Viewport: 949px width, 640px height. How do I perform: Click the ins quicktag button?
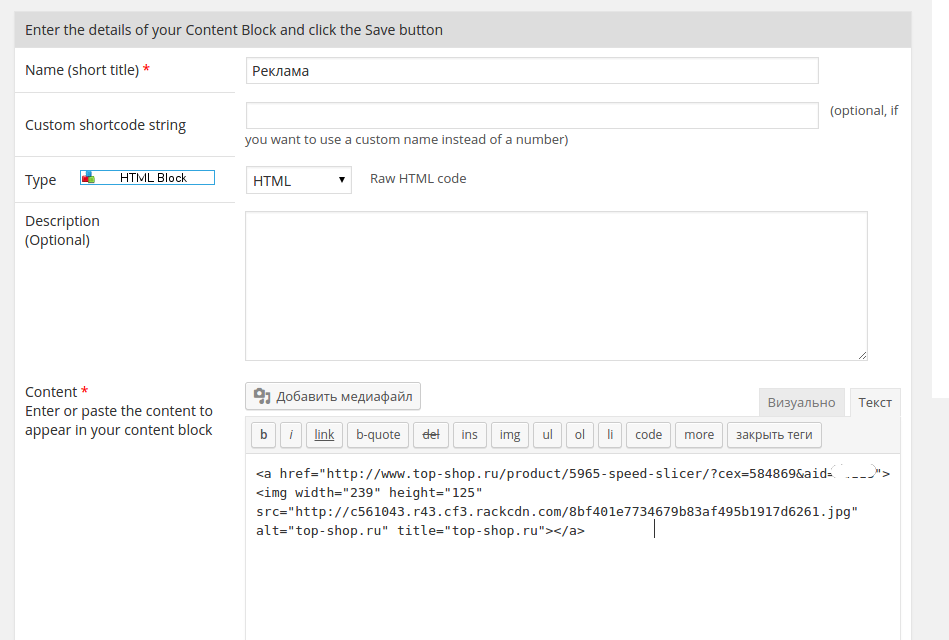469,435
